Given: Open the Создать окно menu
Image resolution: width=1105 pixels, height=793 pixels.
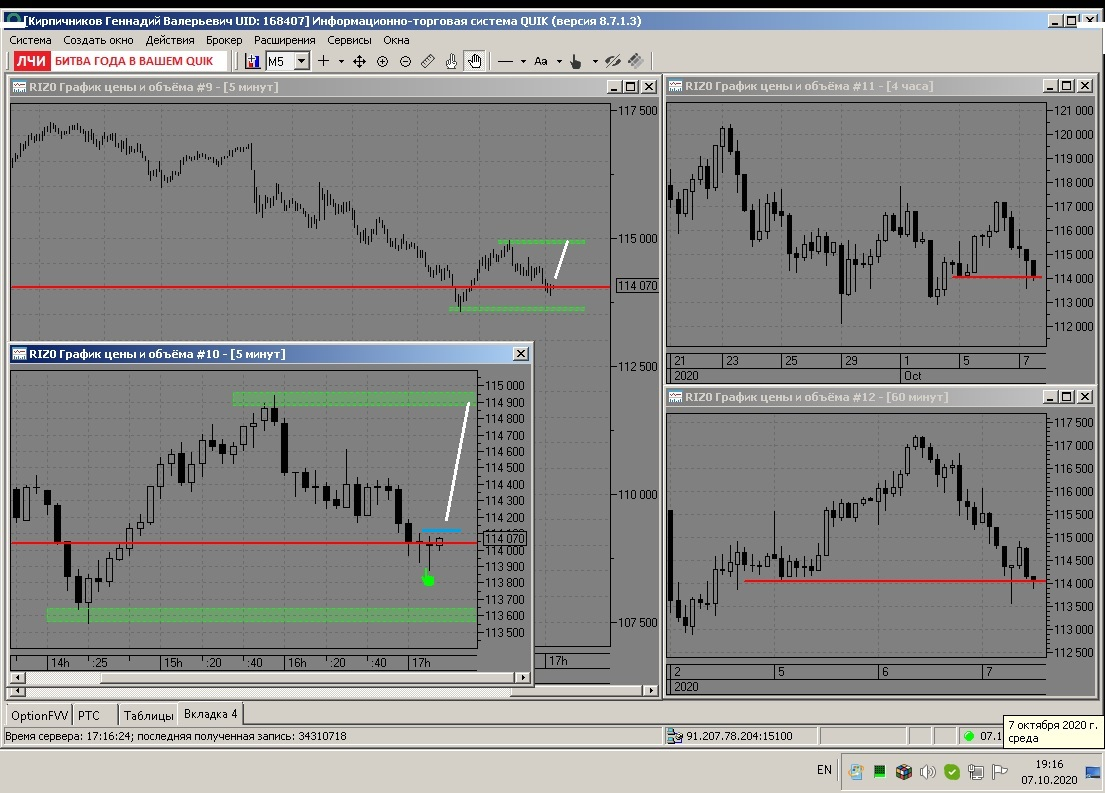Looking at the screenshot, I should point(98,40).
